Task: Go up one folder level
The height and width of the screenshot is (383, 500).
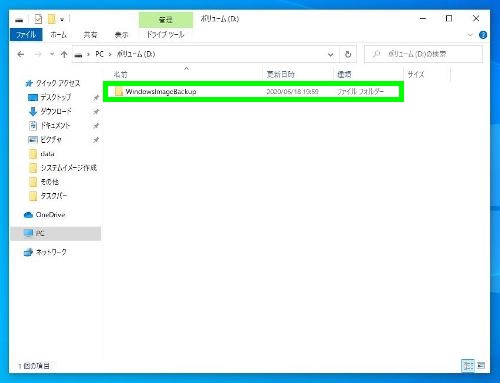Action: point(64,54)
